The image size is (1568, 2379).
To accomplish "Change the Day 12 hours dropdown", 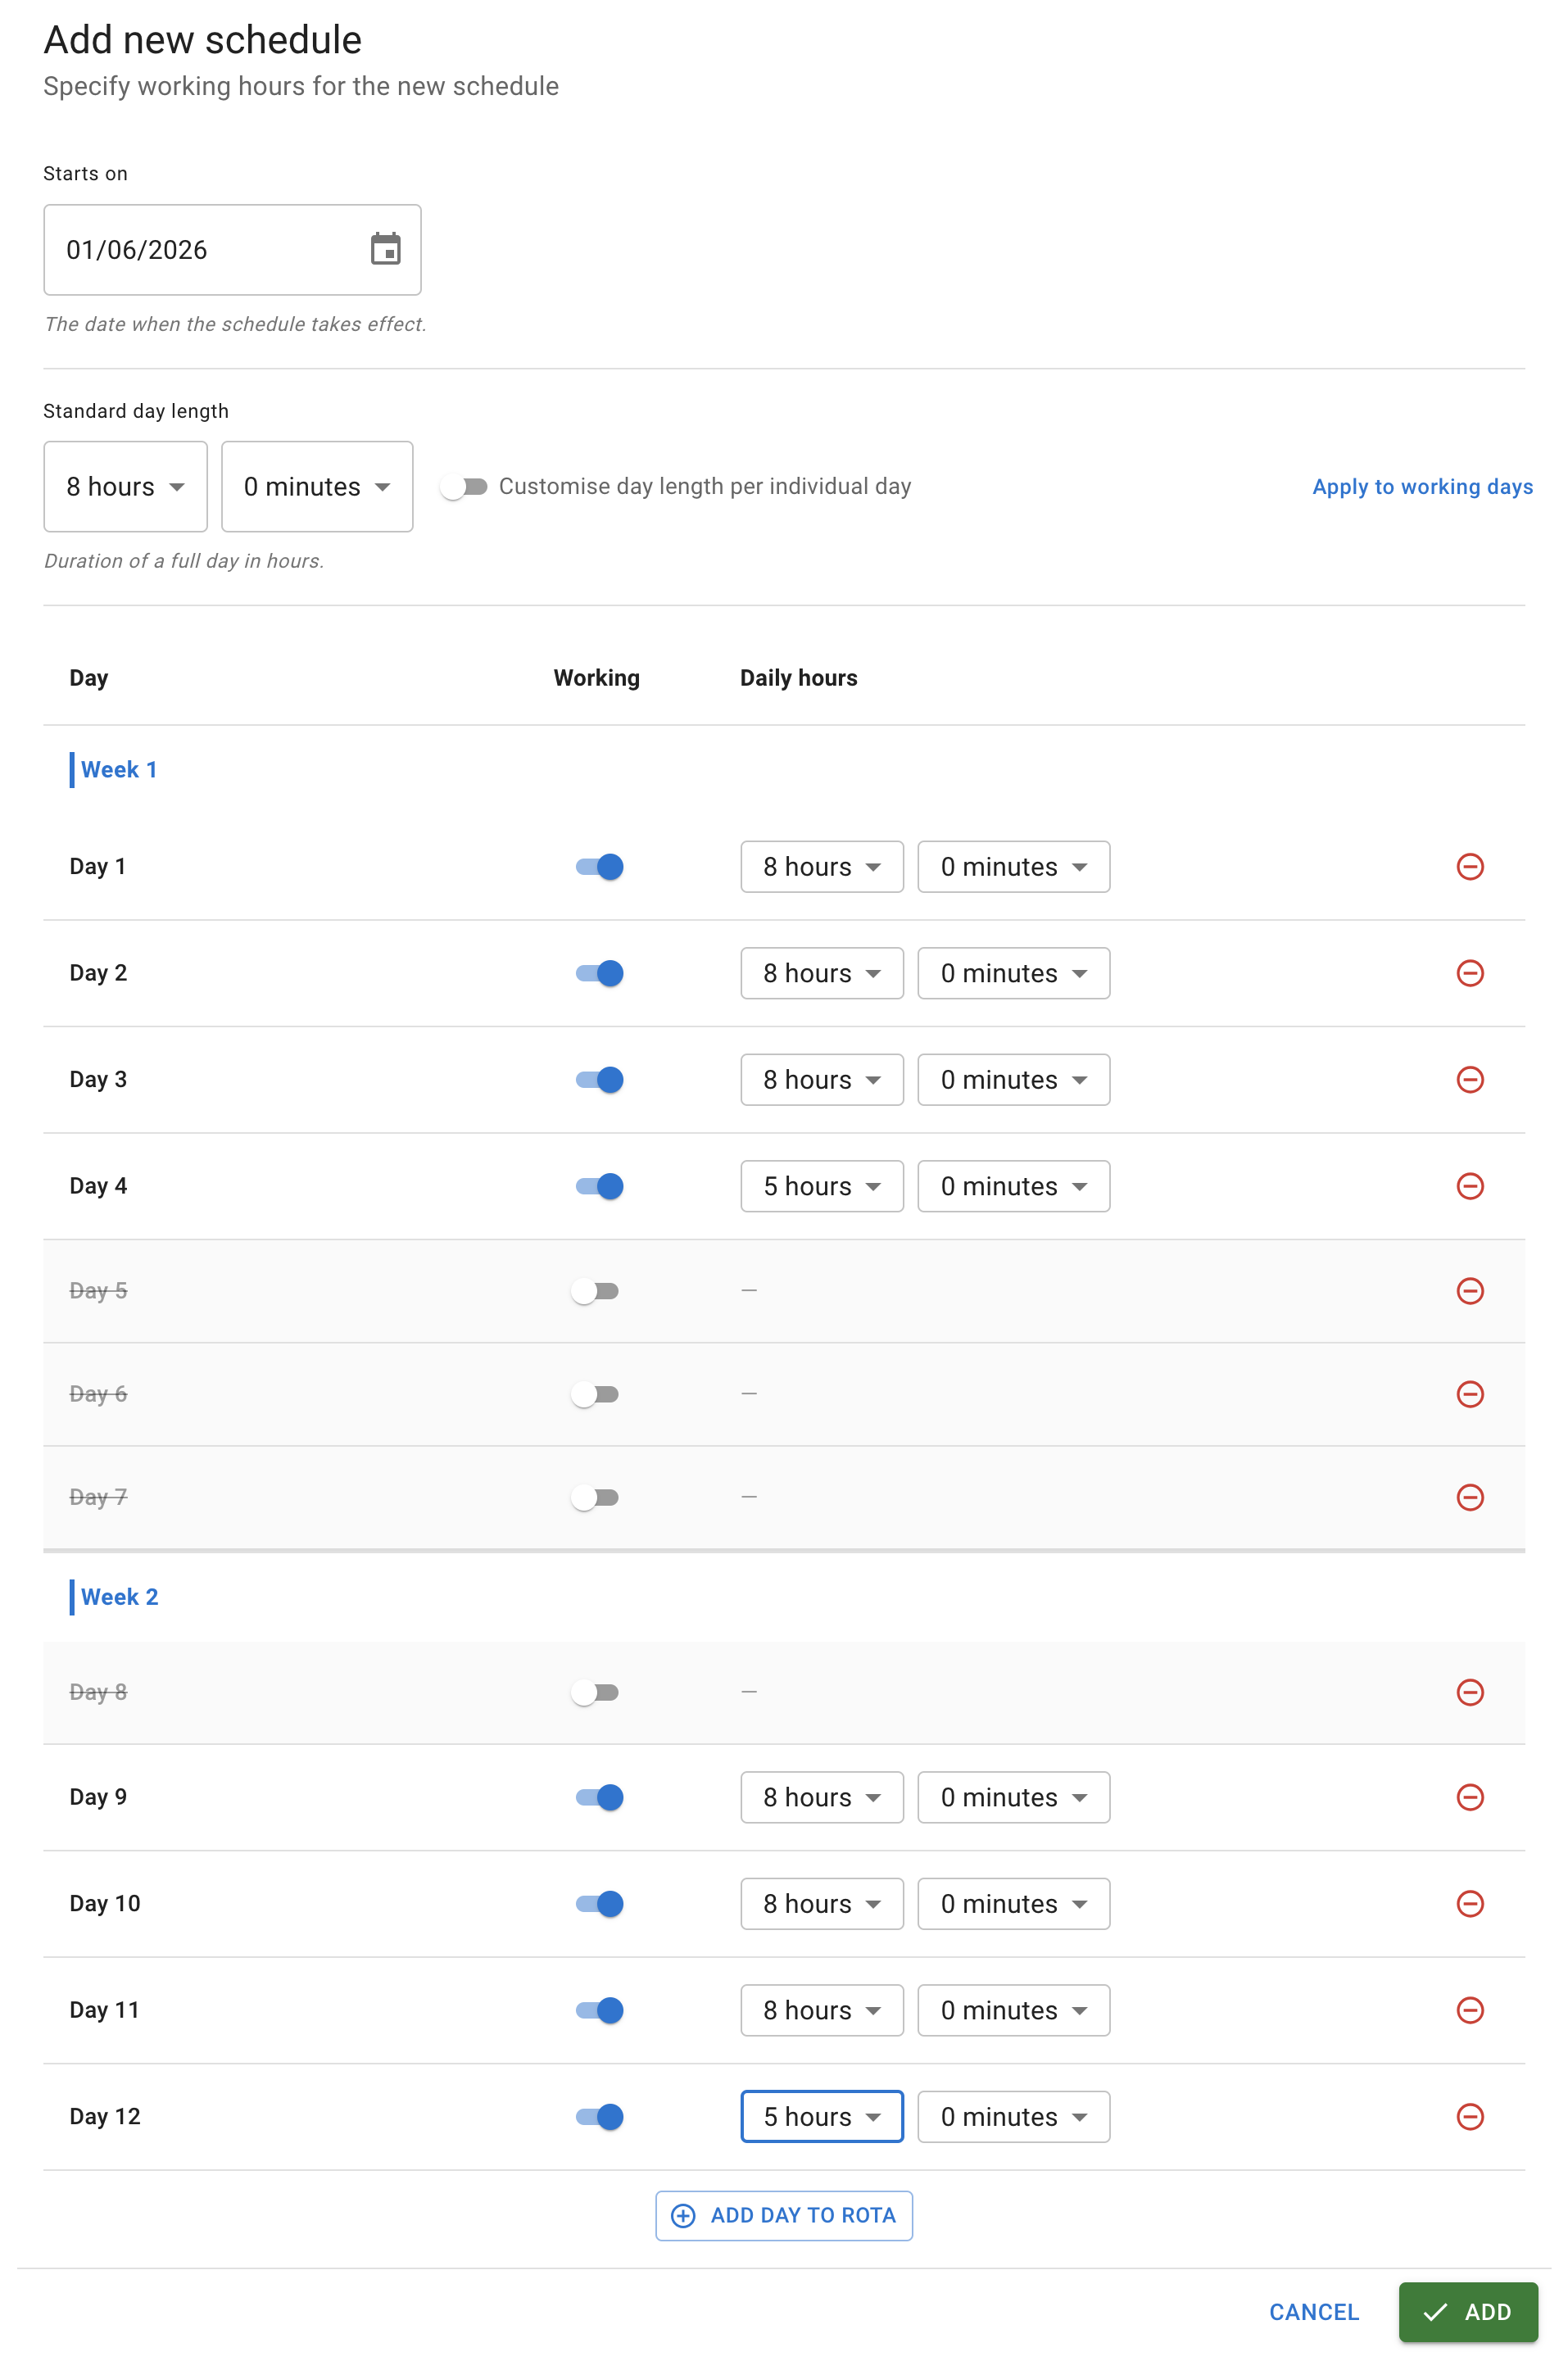I will click(822, 2116).
